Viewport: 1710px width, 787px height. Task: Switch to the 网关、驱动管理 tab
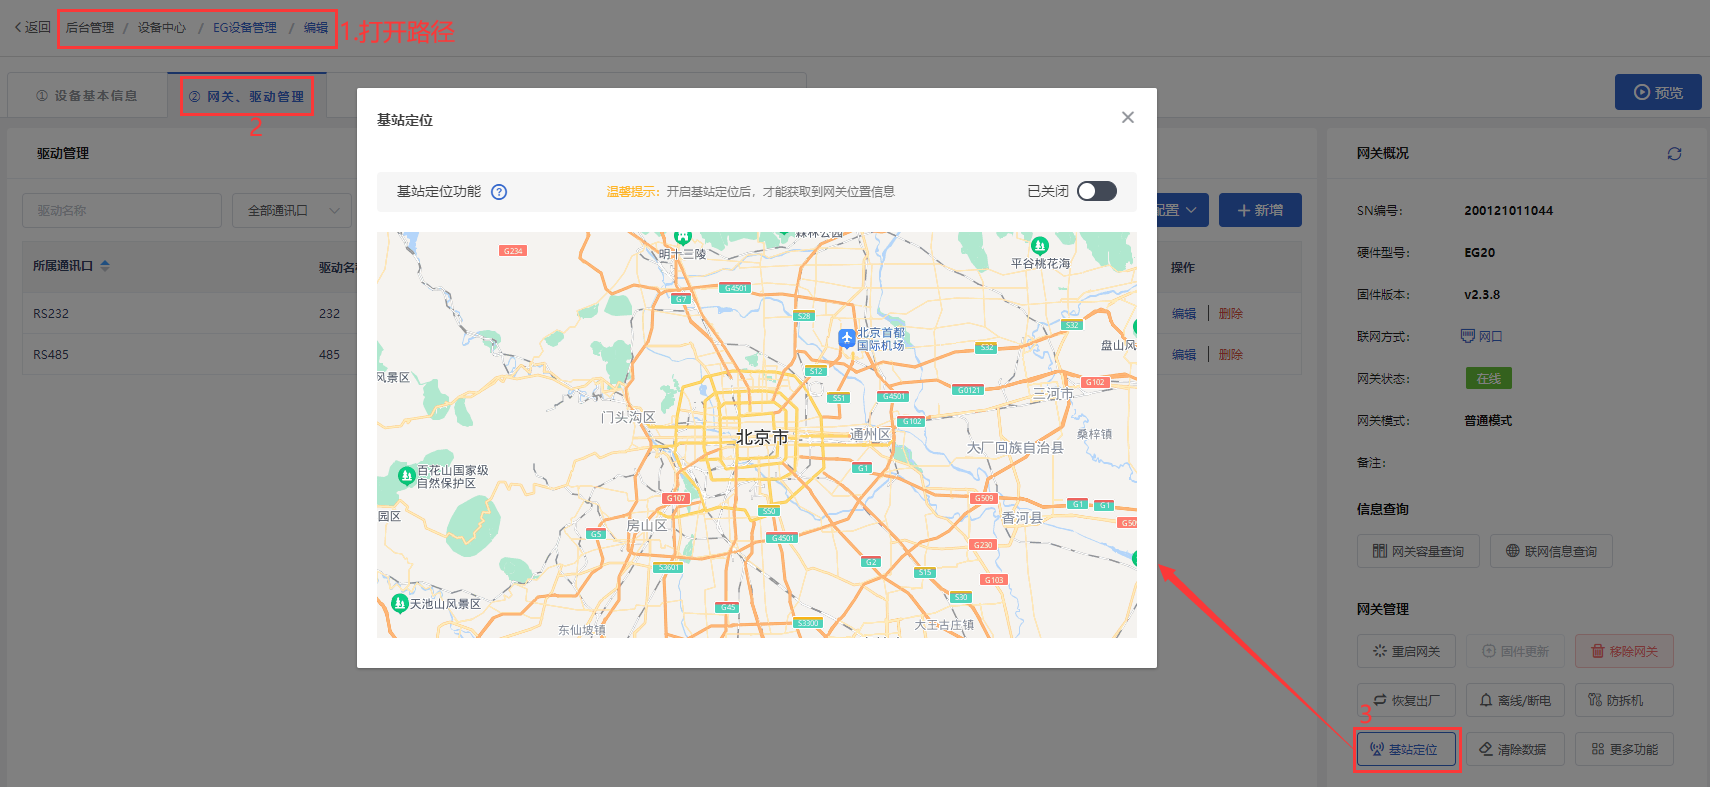point(247,96)
